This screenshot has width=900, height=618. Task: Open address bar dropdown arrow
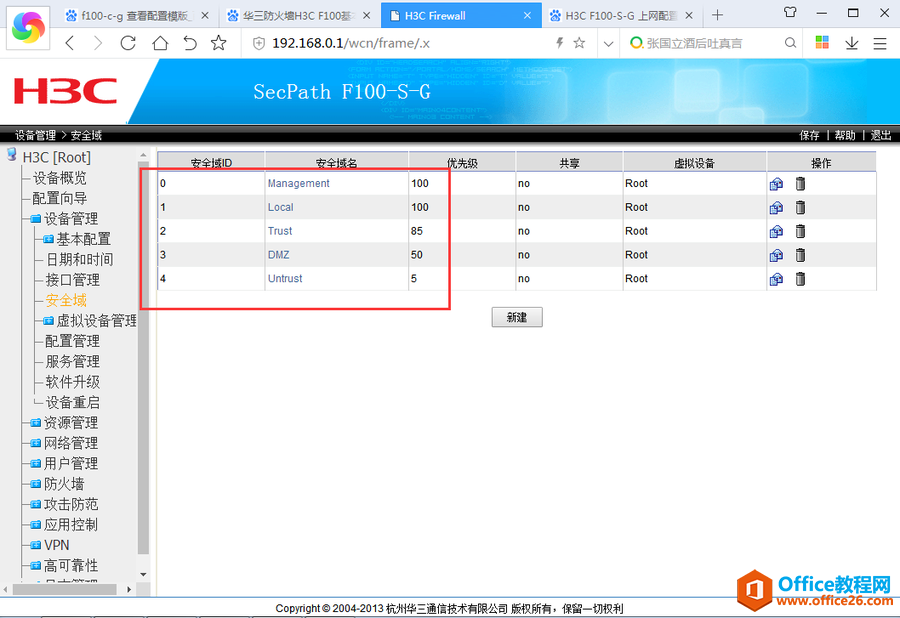tap(608, 44)
